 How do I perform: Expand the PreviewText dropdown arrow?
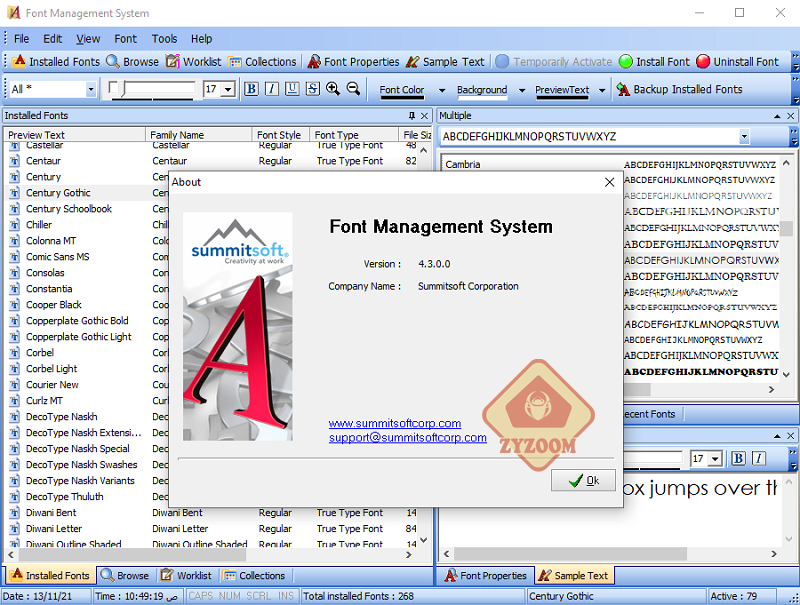(x=602, y=90)
